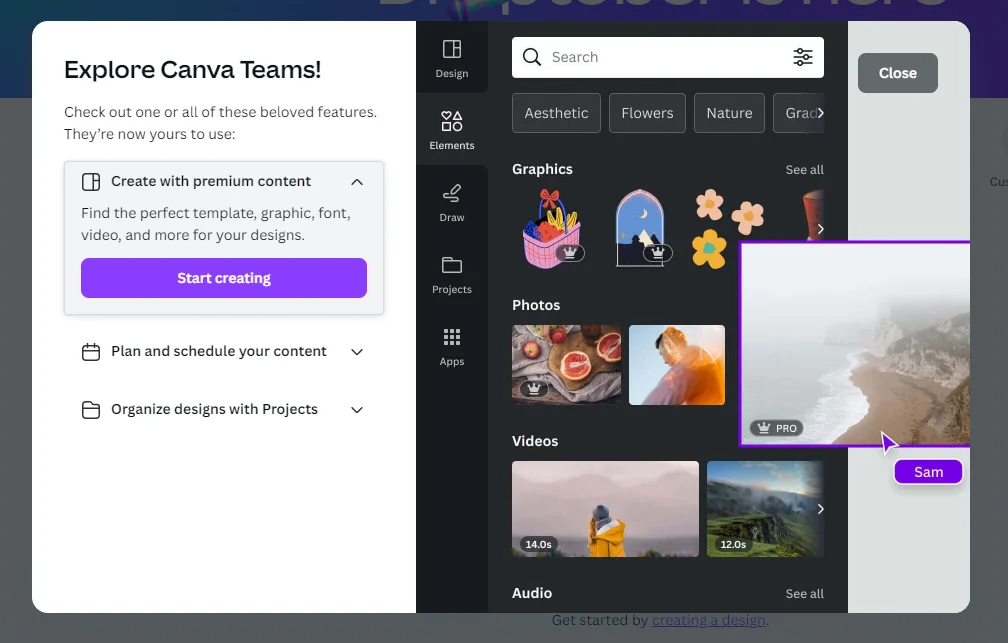The height and width of the screenshot is (643, 1008).
Task: Collapse Create with premium content section
Action: pyautogui.click(x=357, y=182)
